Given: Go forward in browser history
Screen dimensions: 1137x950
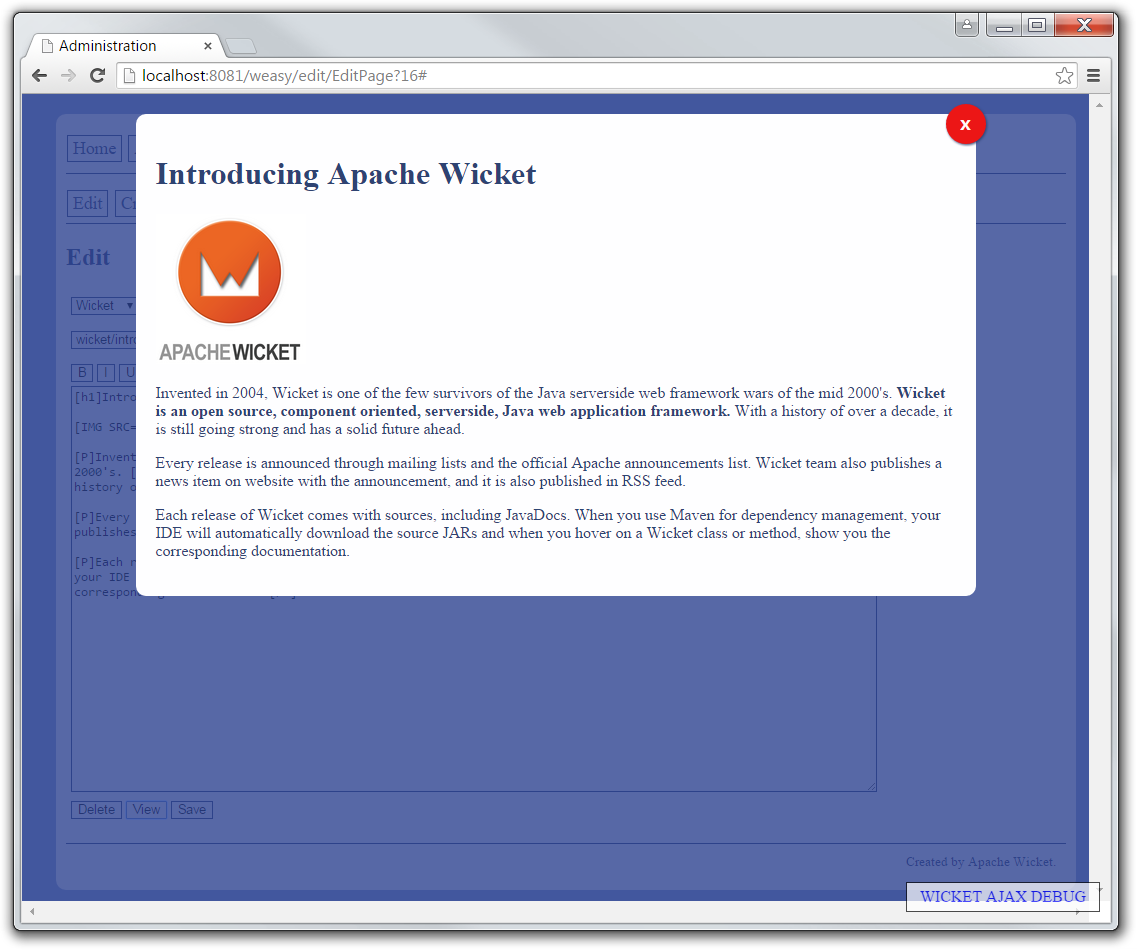Looking at the screenshot, I should 68,75.
